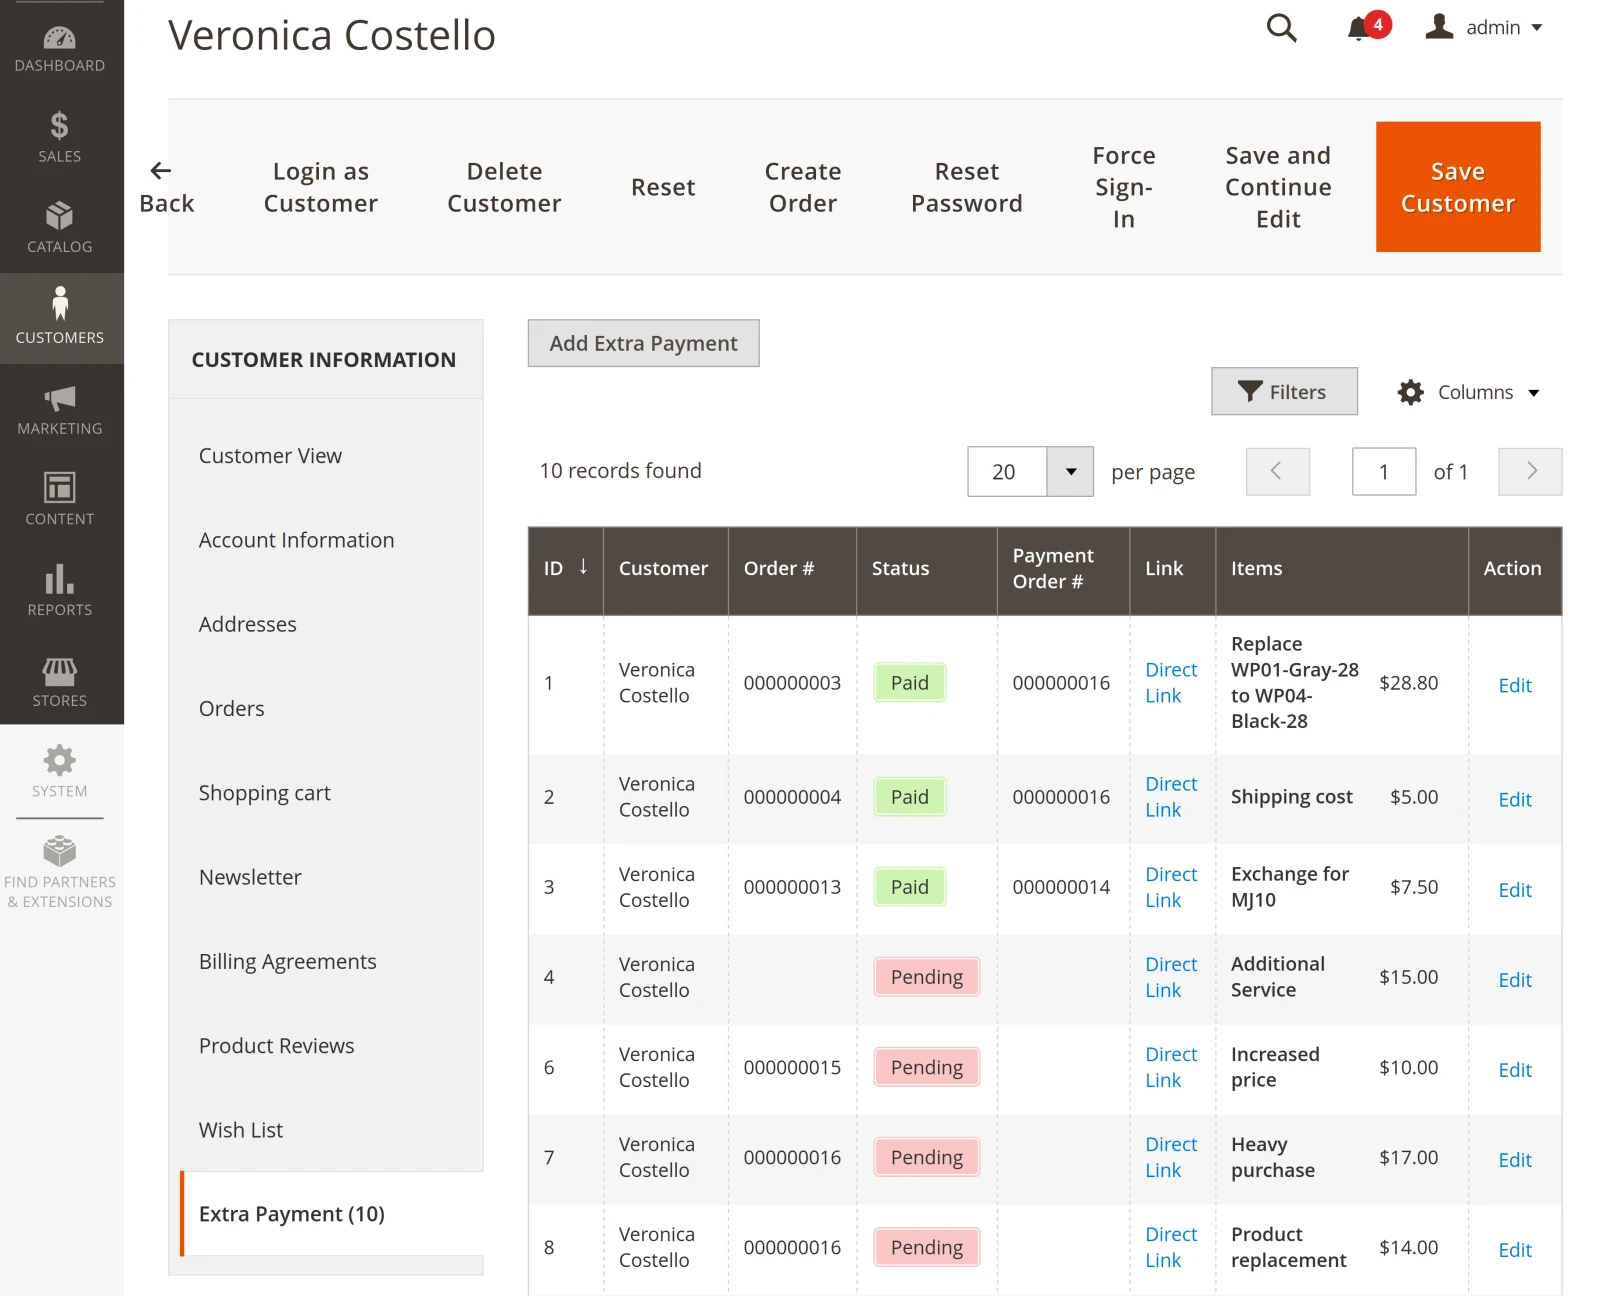Switch to the Account Information tab
The width and height of the screenshot is (1600, 1296).
(x=296, y=540)
